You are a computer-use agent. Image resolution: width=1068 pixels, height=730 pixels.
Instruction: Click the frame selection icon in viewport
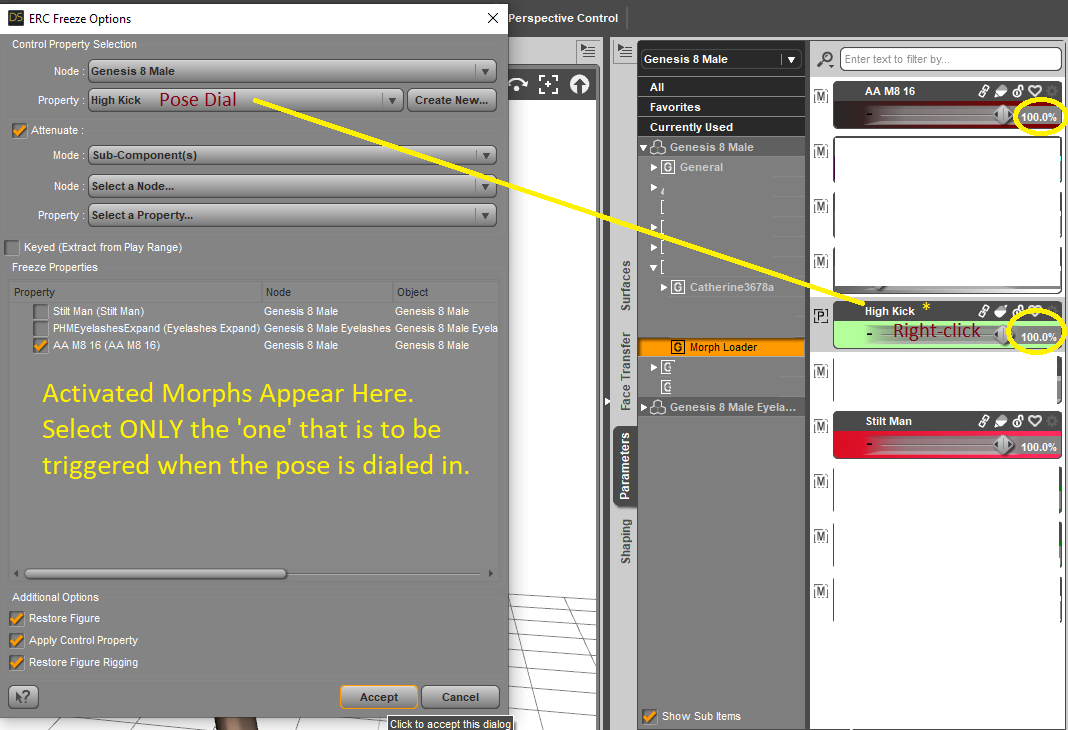[548, 84]
